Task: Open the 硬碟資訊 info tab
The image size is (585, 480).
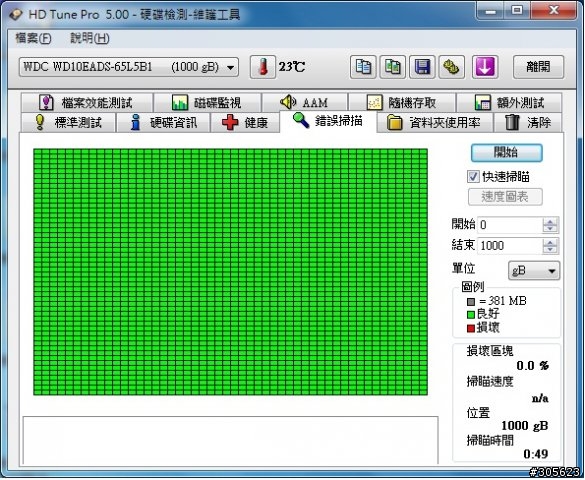Action: (163, 123)
